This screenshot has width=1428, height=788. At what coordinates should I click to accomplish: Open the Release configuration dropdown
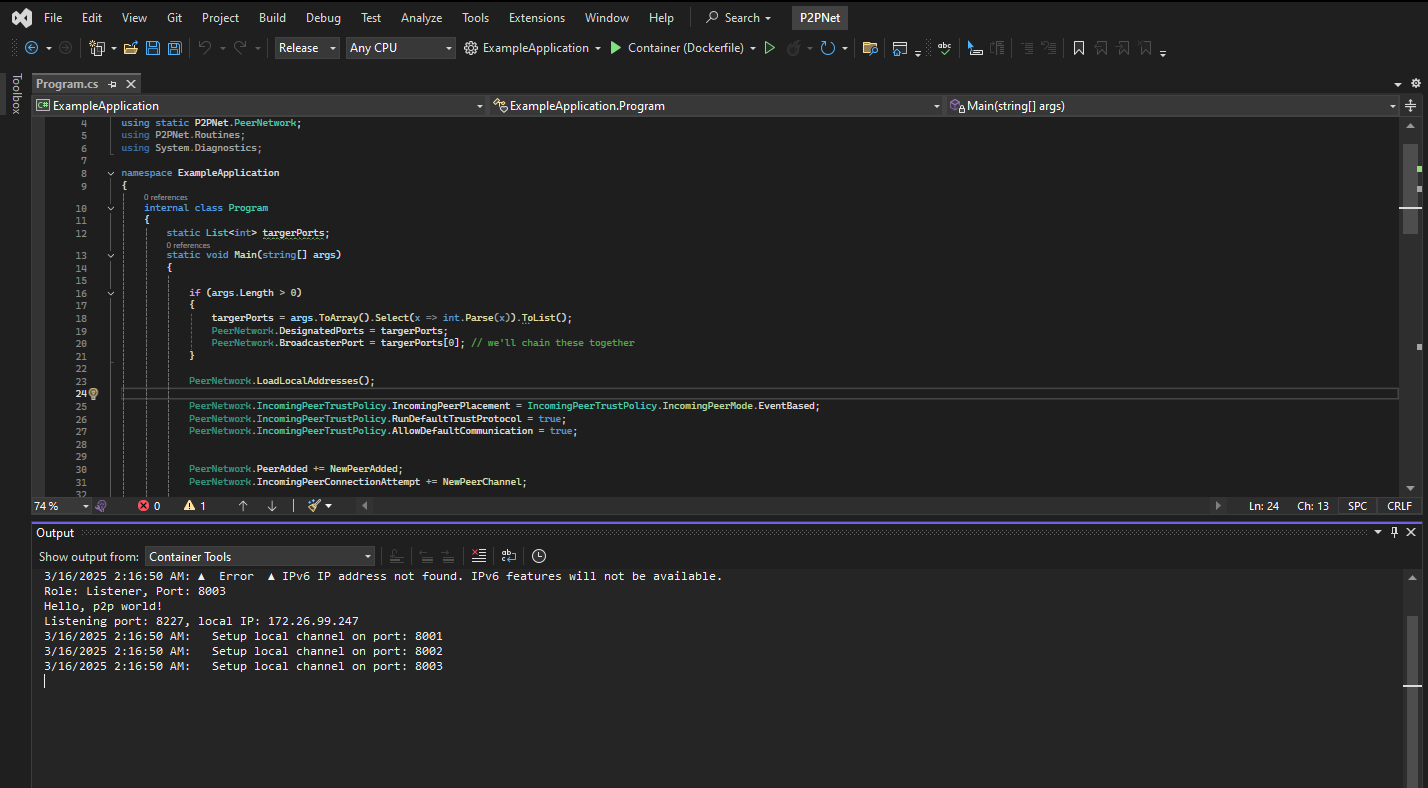tap(307, 48)
